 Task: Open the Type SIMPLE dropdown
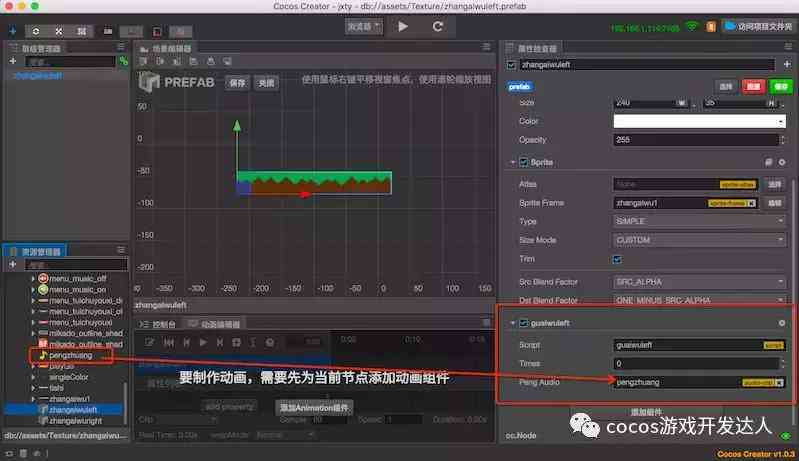point(699,222)
